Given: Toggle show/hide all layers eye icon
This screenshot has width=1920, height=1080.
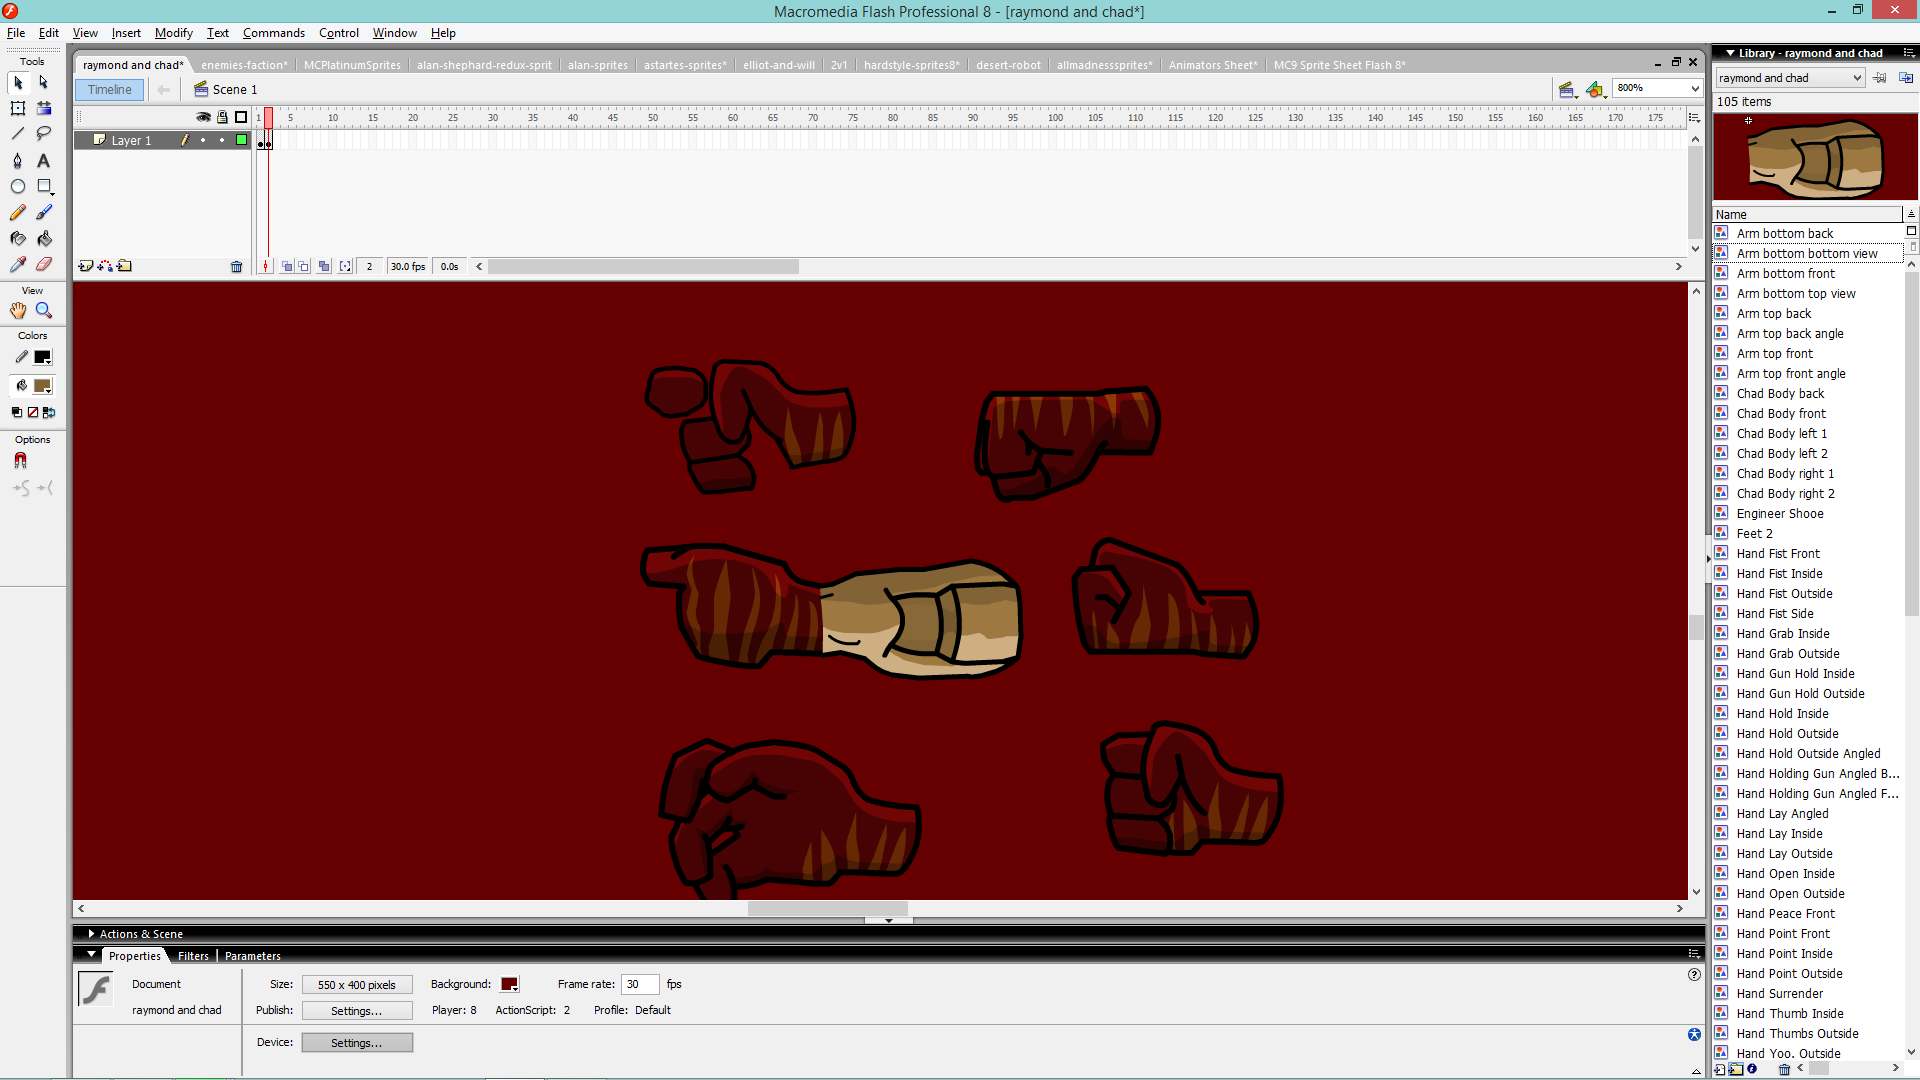Looking at the screenshot, I should [204, 117].
